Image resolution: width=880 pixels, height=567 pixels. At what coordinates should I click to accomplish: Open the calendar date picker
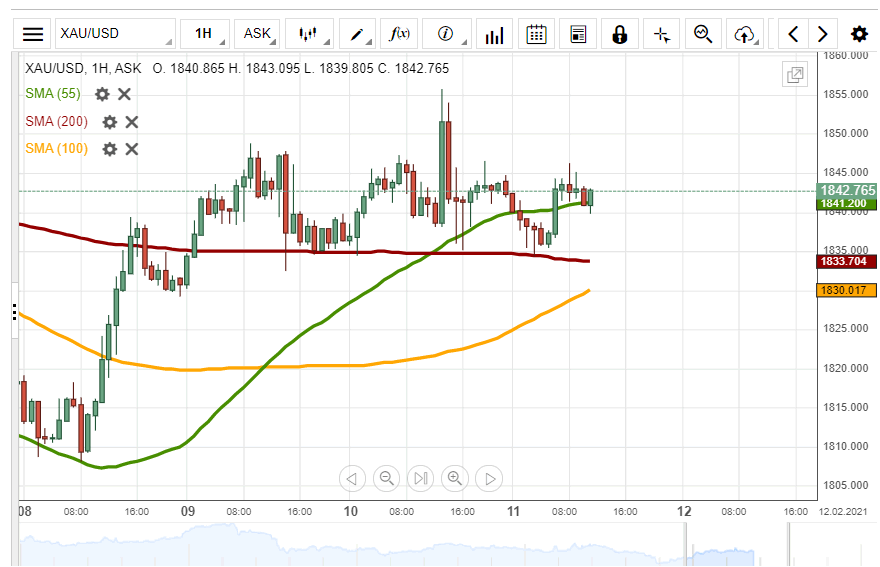point(537,34)
